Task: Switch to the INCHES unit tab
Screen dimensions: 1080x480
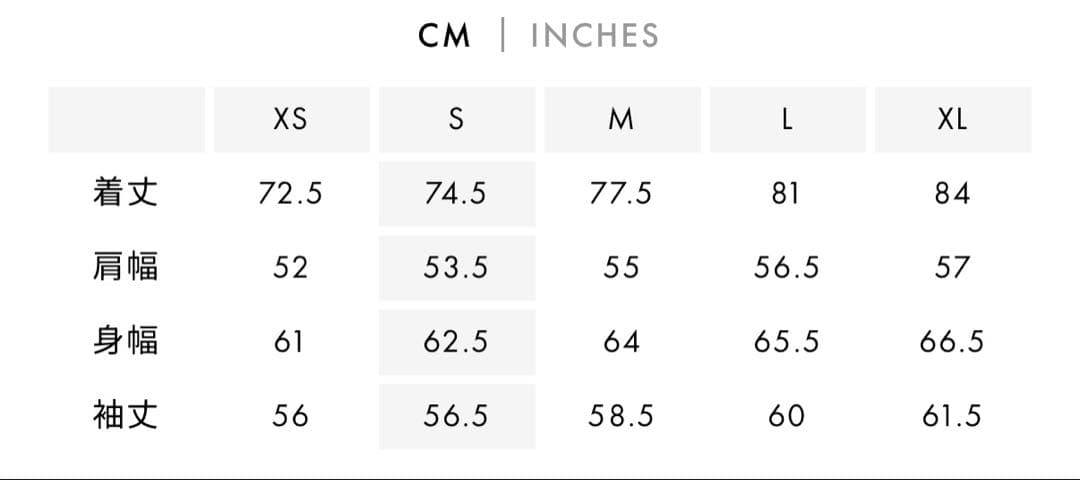Action: 594,36
